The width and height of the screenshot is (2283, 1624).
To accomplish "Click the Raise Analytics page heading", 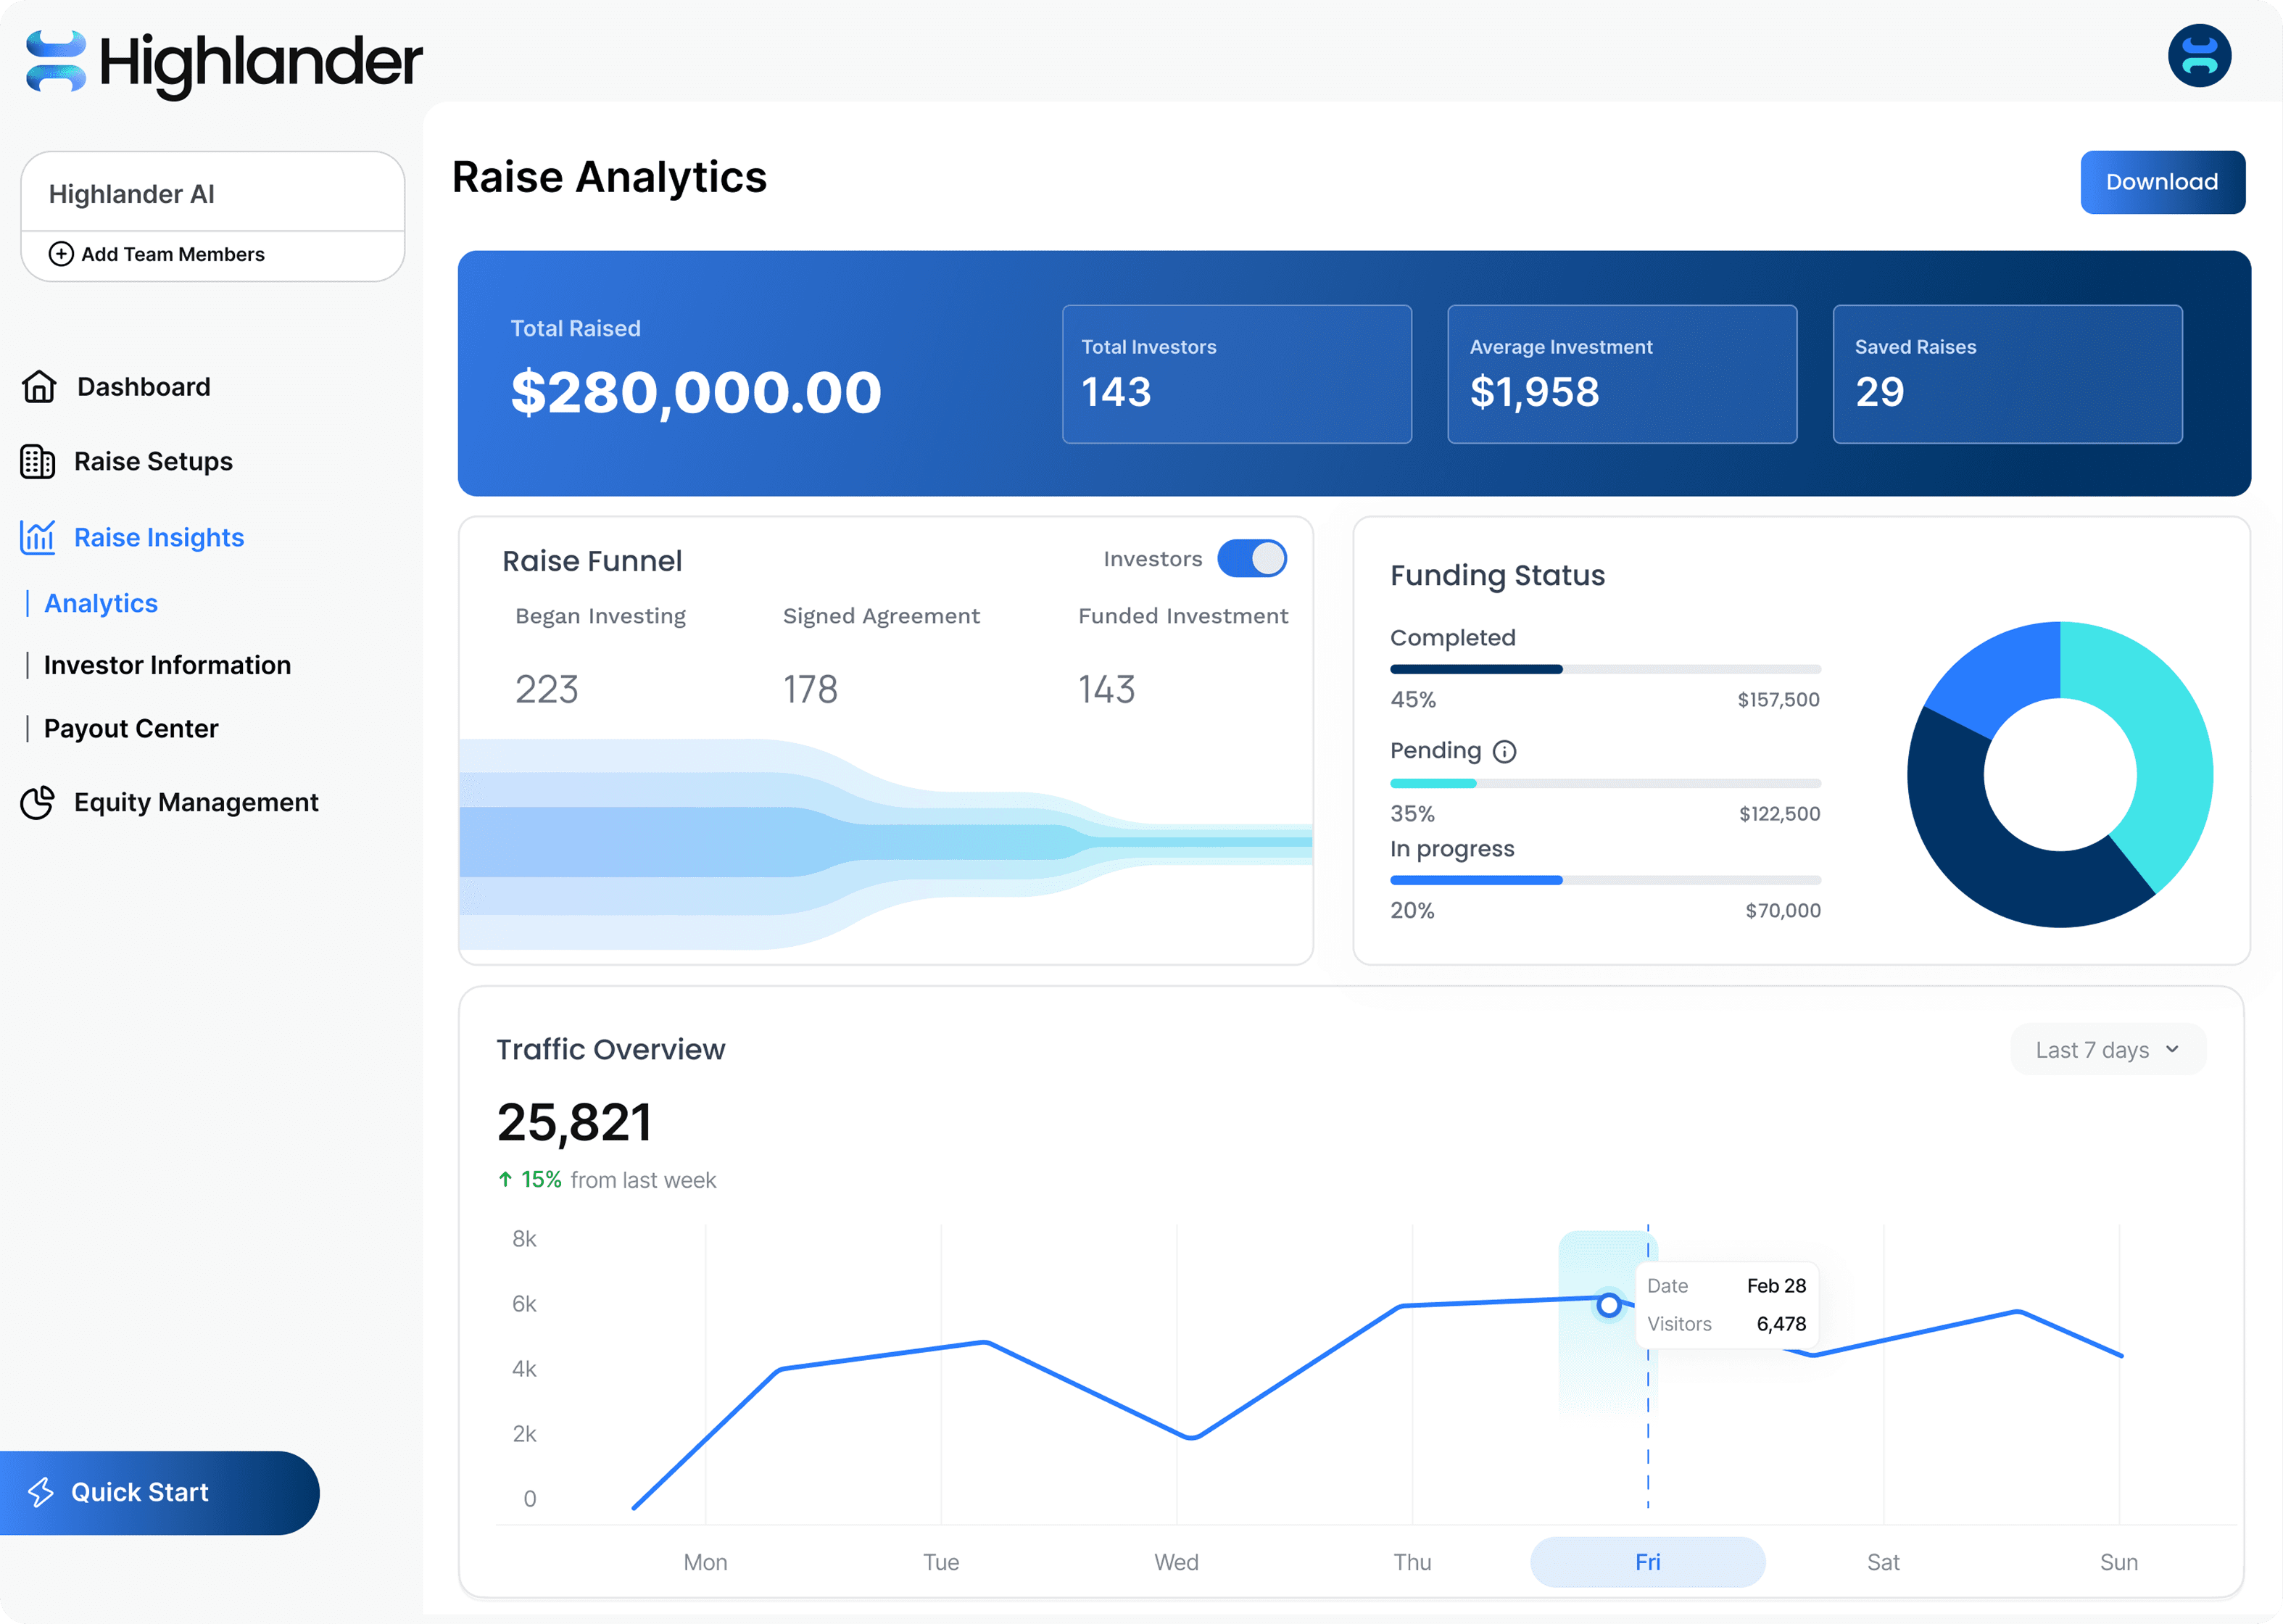I will pos(609,177).
